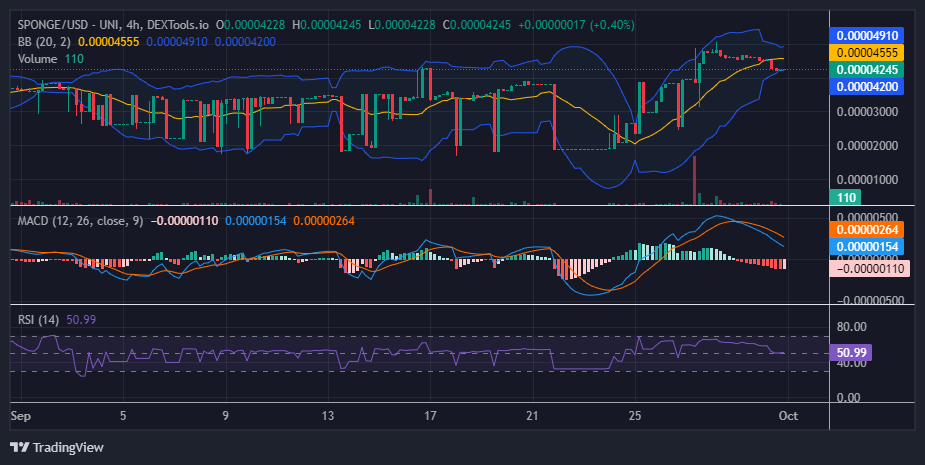The height and width of the screenshot is (465, 925).
Task: Click green 0.00004245 current price label
Action: click(867, 70)
